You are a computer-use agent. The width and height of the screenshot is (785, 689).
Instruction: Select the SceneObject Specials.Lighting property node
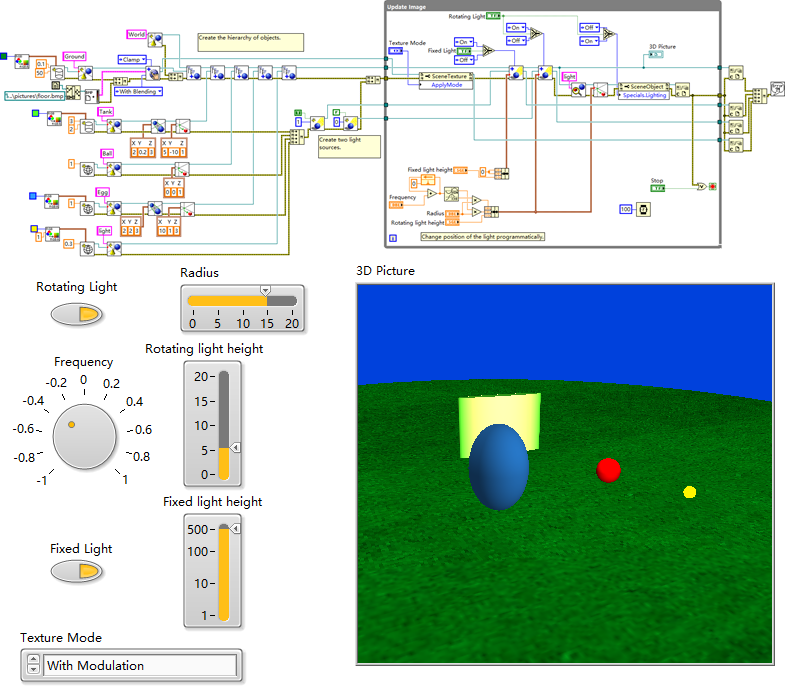pos(641,91)
